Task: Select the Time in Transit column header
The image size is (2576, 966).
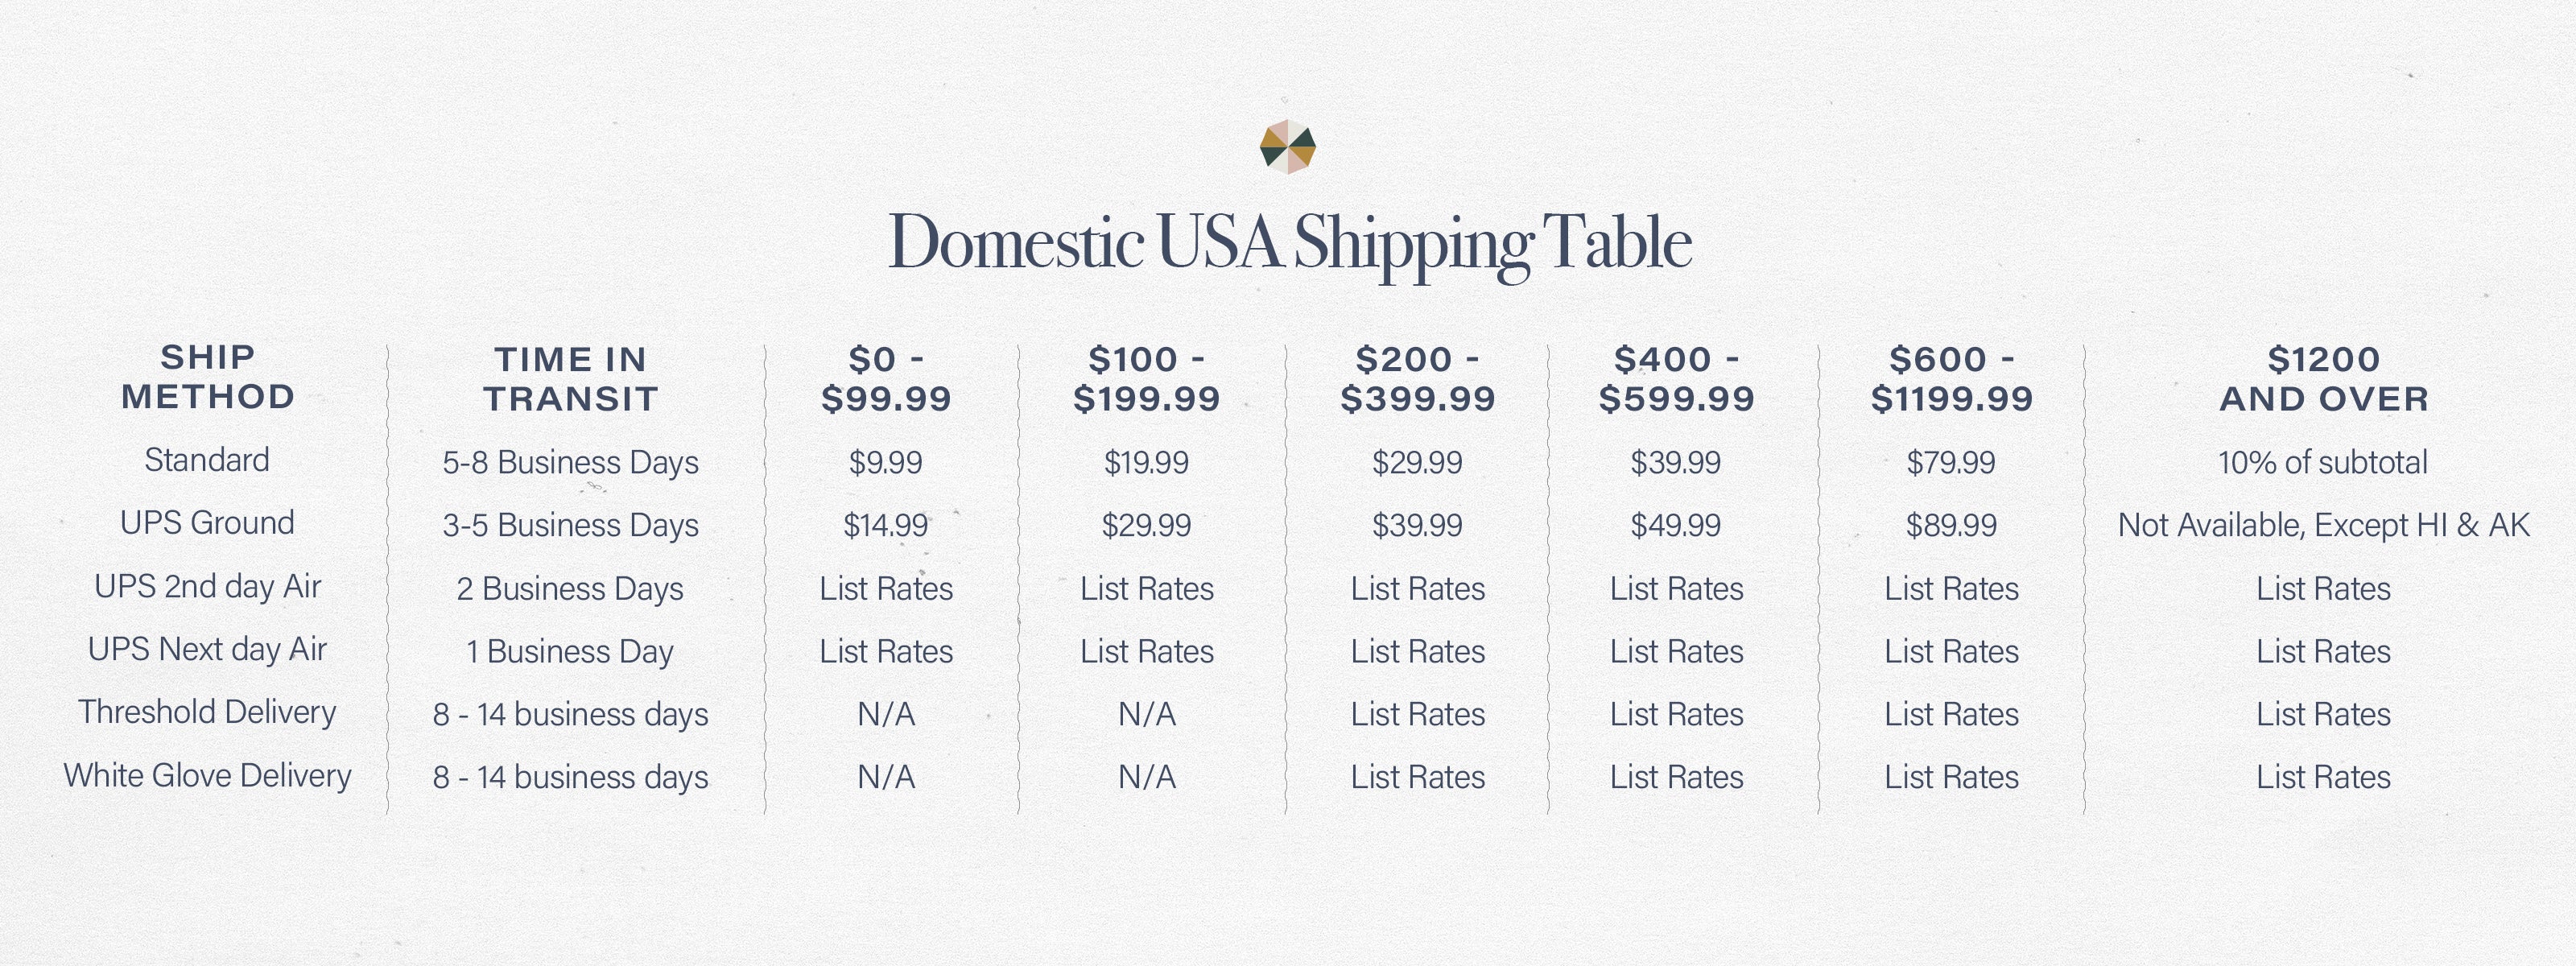Action: pyautogui.click(x=571, y=379)
